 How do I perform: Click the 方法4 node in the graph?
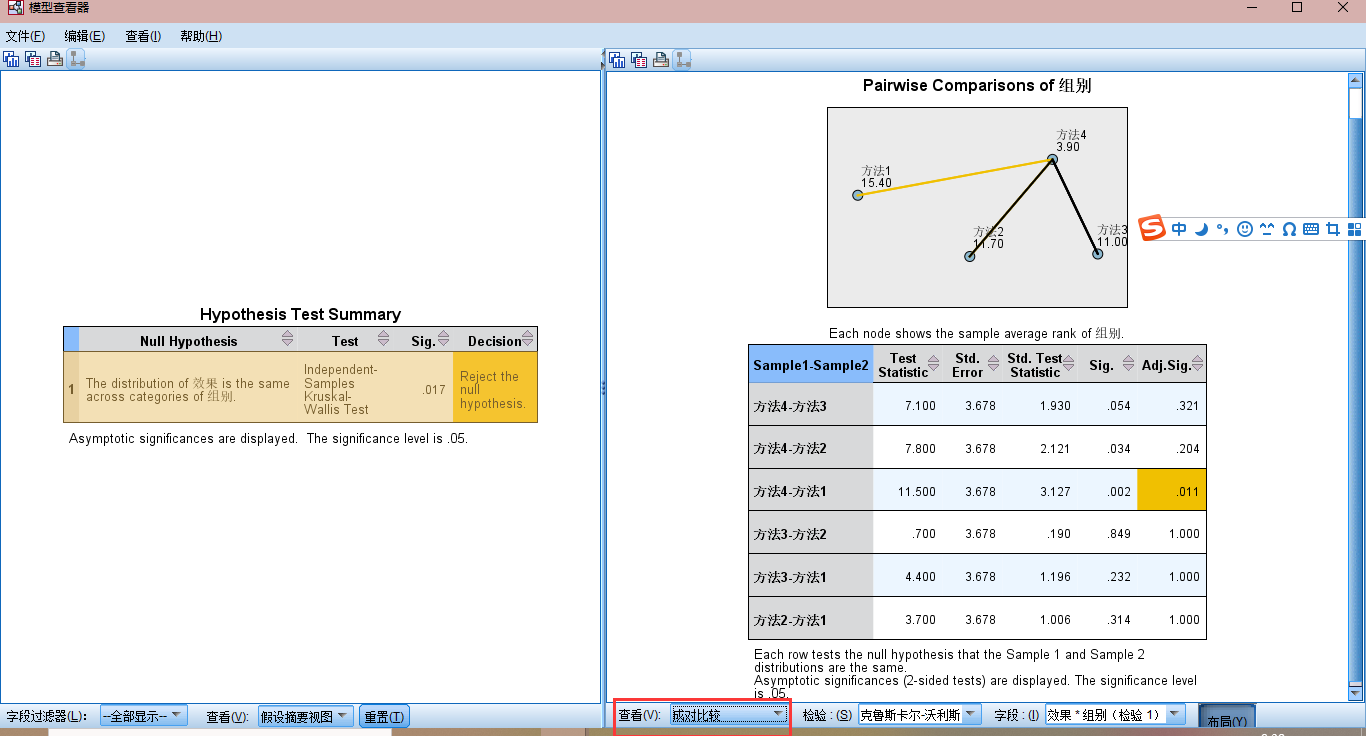pos(1052,159)
